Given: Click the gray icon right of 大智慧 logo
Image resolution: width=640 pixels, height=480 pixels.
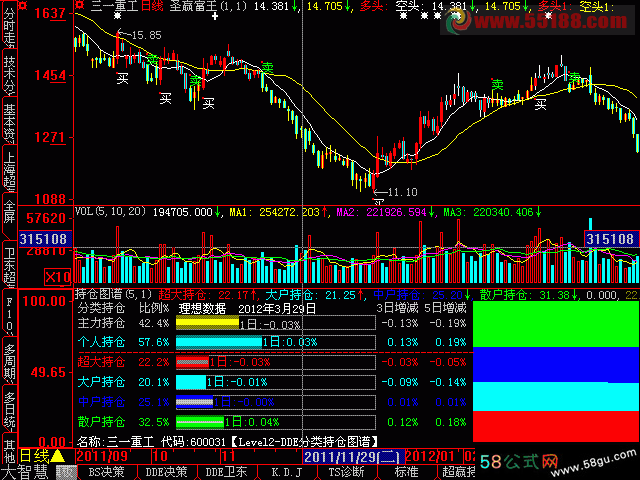Looking at the screenshot, I should [66, 472].
